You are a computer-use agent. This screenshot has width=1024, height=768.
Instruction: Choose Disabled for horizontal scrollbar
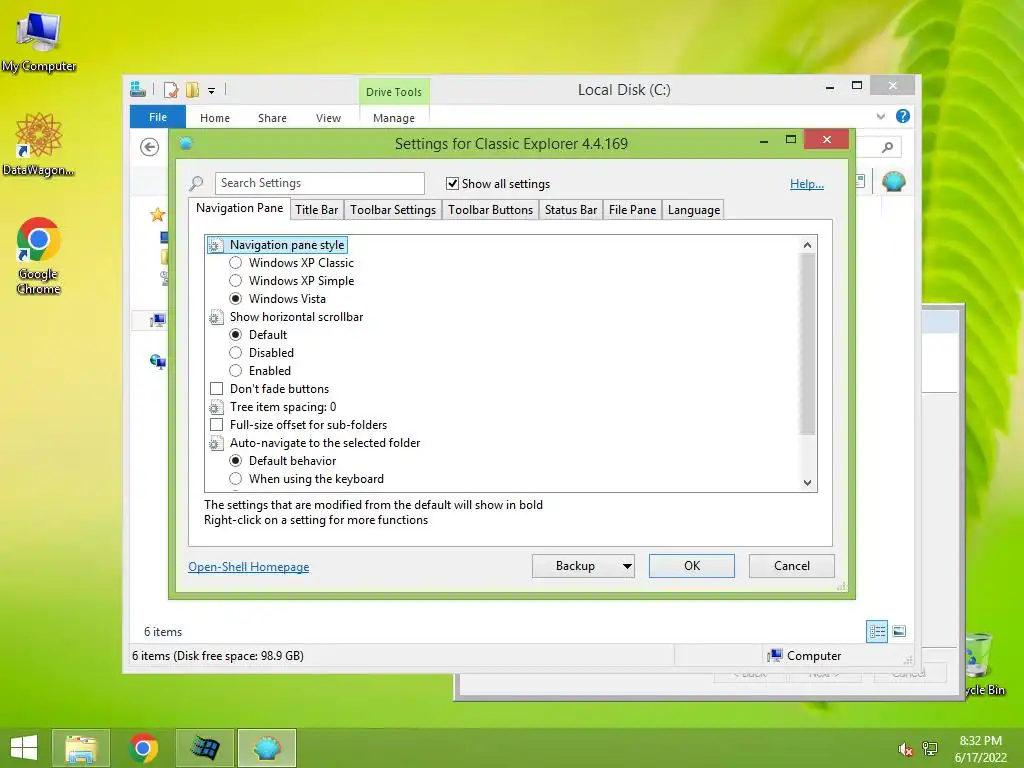click(236, 353)
